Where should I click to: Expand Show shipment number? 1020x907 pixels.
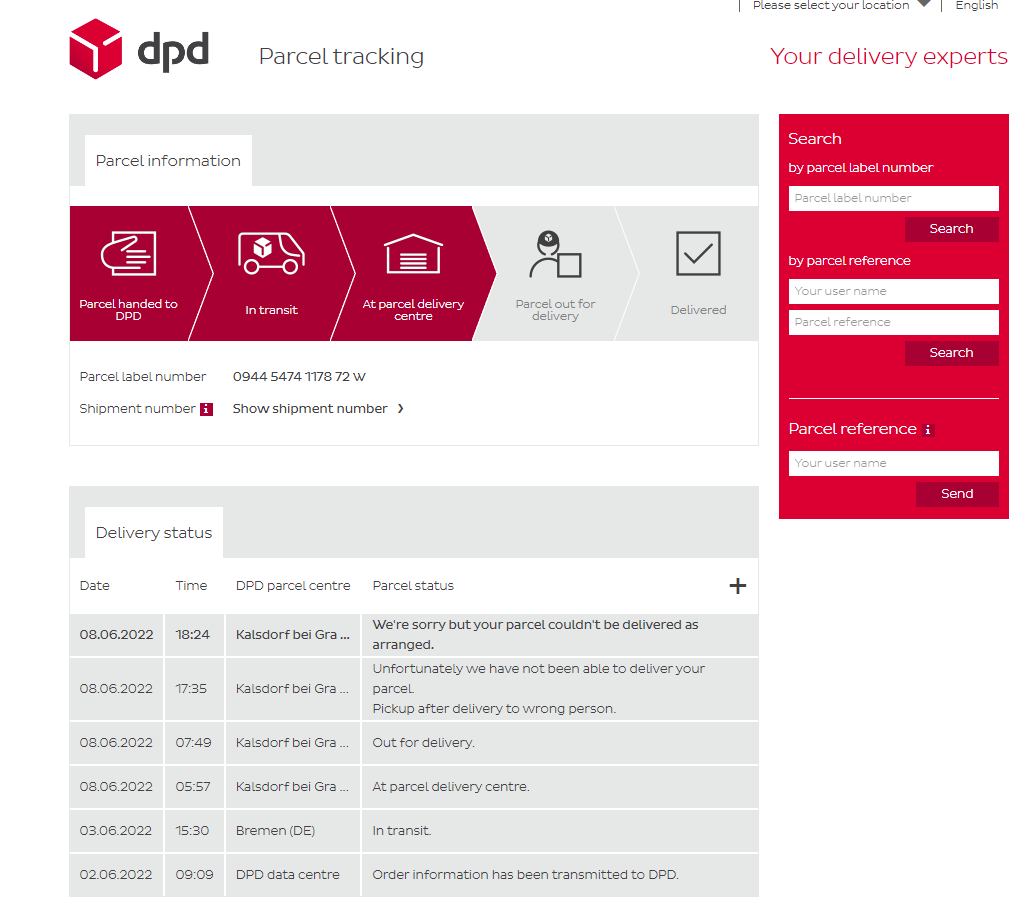pos(318,409)
